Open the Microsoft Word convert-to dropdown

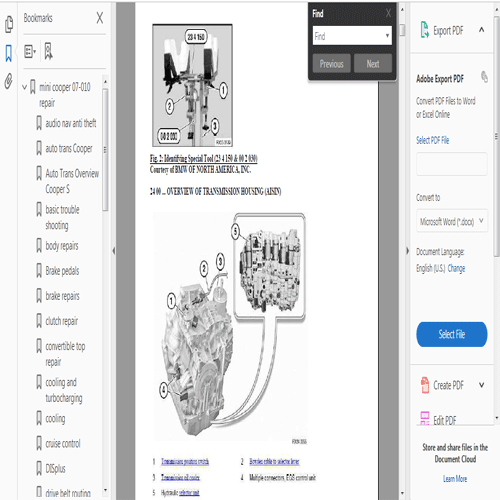(452, 221)
